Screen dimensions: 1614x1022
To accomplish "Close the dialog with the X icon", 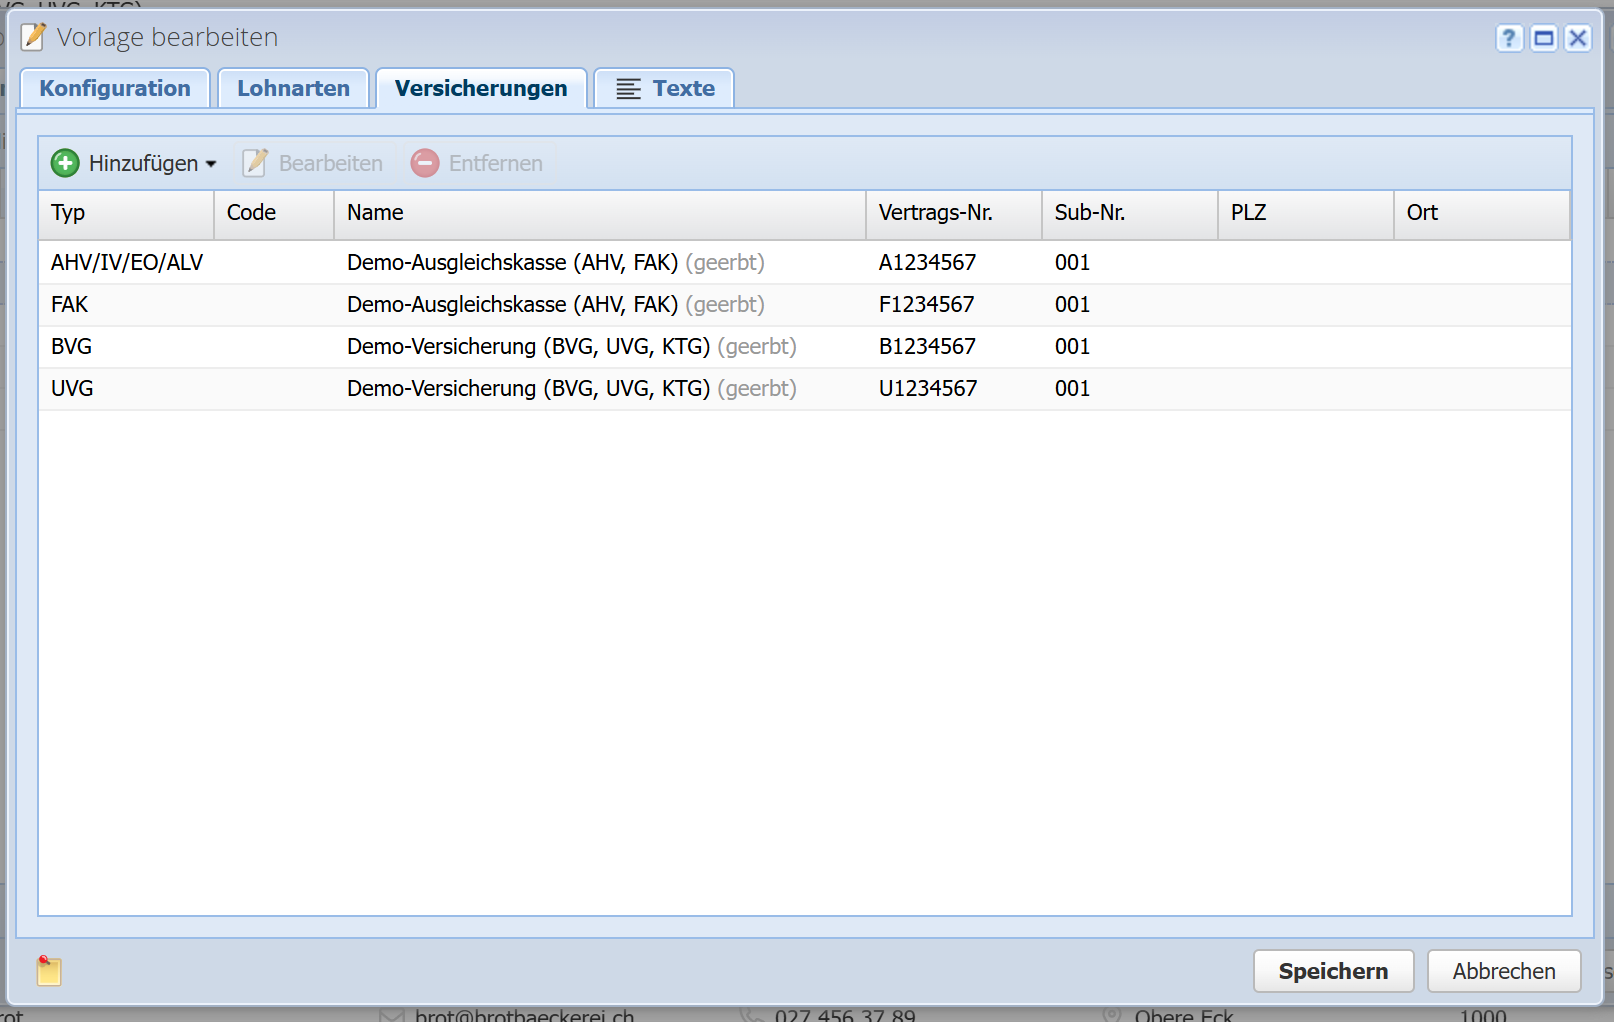I will pyautogui.click(x=1578, y=38).
